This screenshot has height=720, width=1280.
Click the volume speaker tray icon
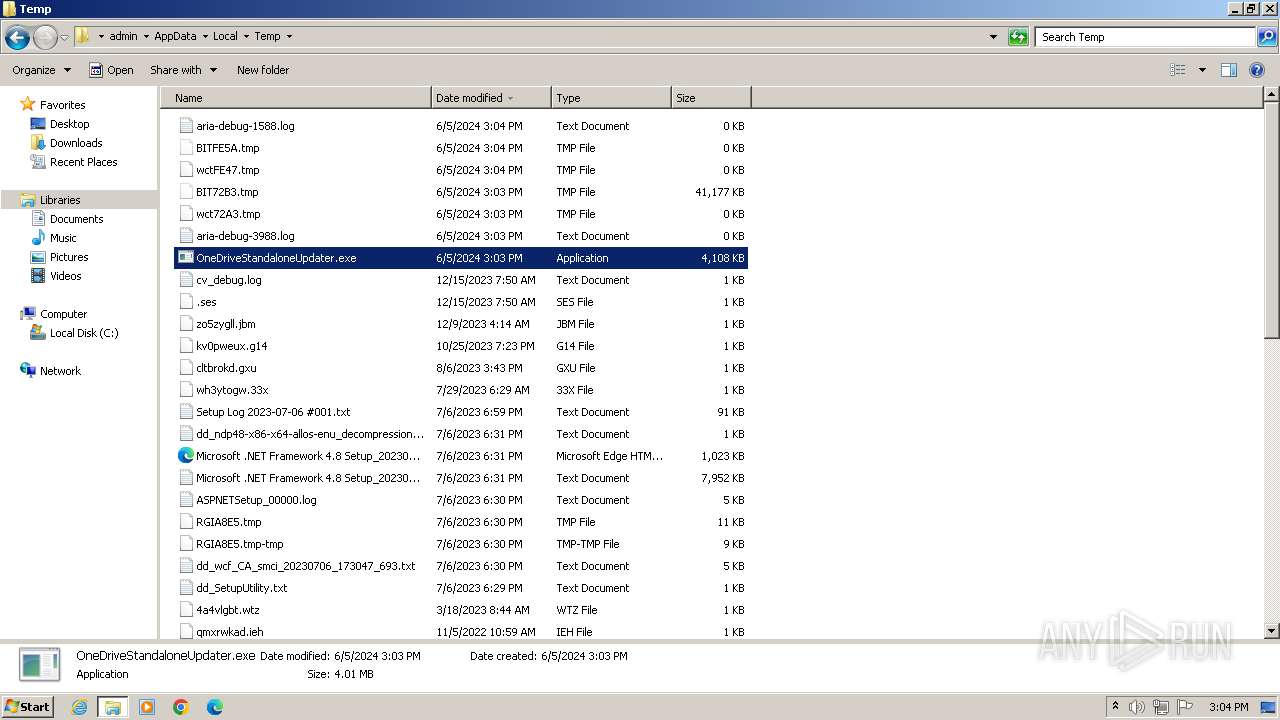[1137, 707]
